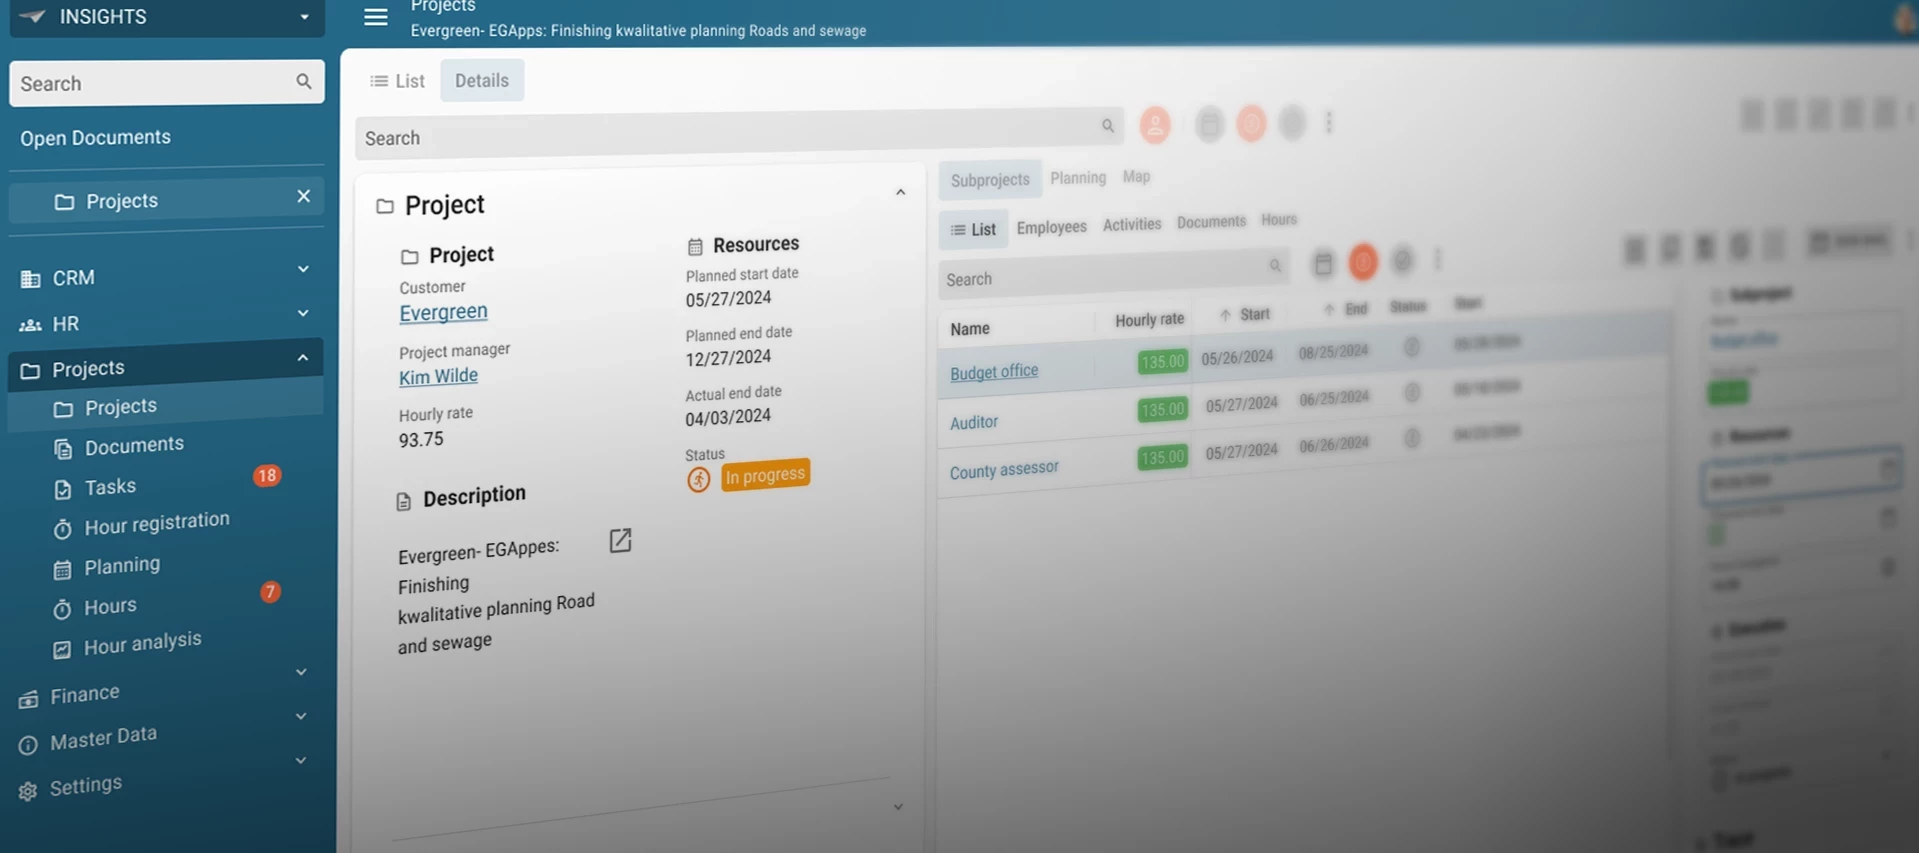Open the external-link icon beside Description
Image resolution: width=1919 pixels, height=853 pixels.
click(620, 540)
